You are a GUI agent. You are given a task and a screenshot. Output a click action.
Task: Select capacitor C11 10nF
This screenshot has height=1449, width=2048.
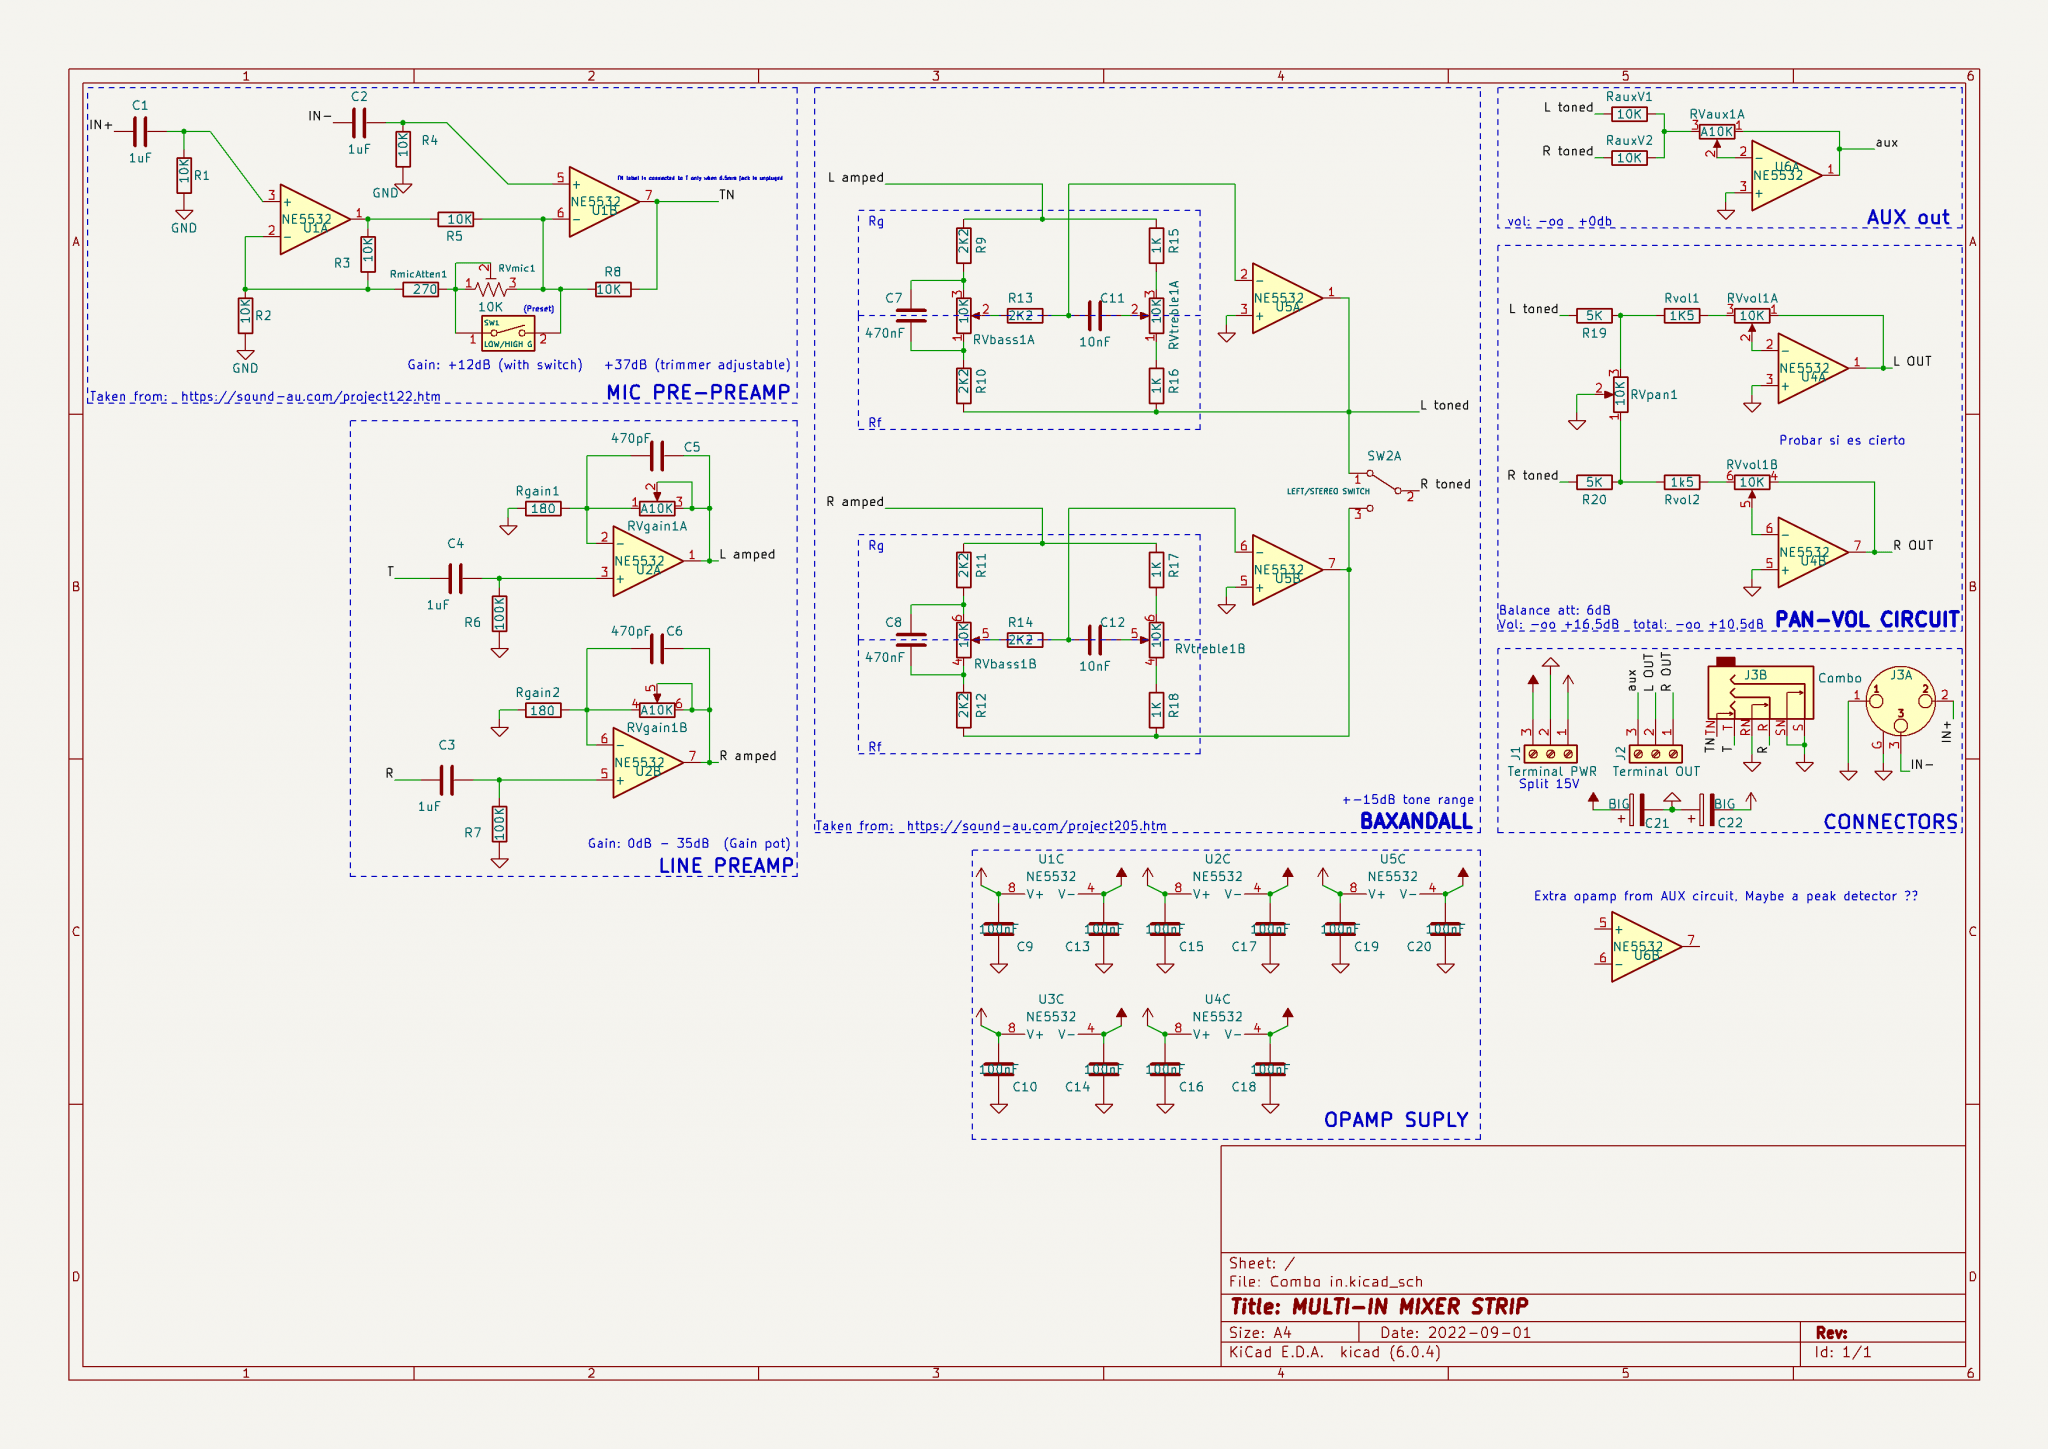(1095, 316)
